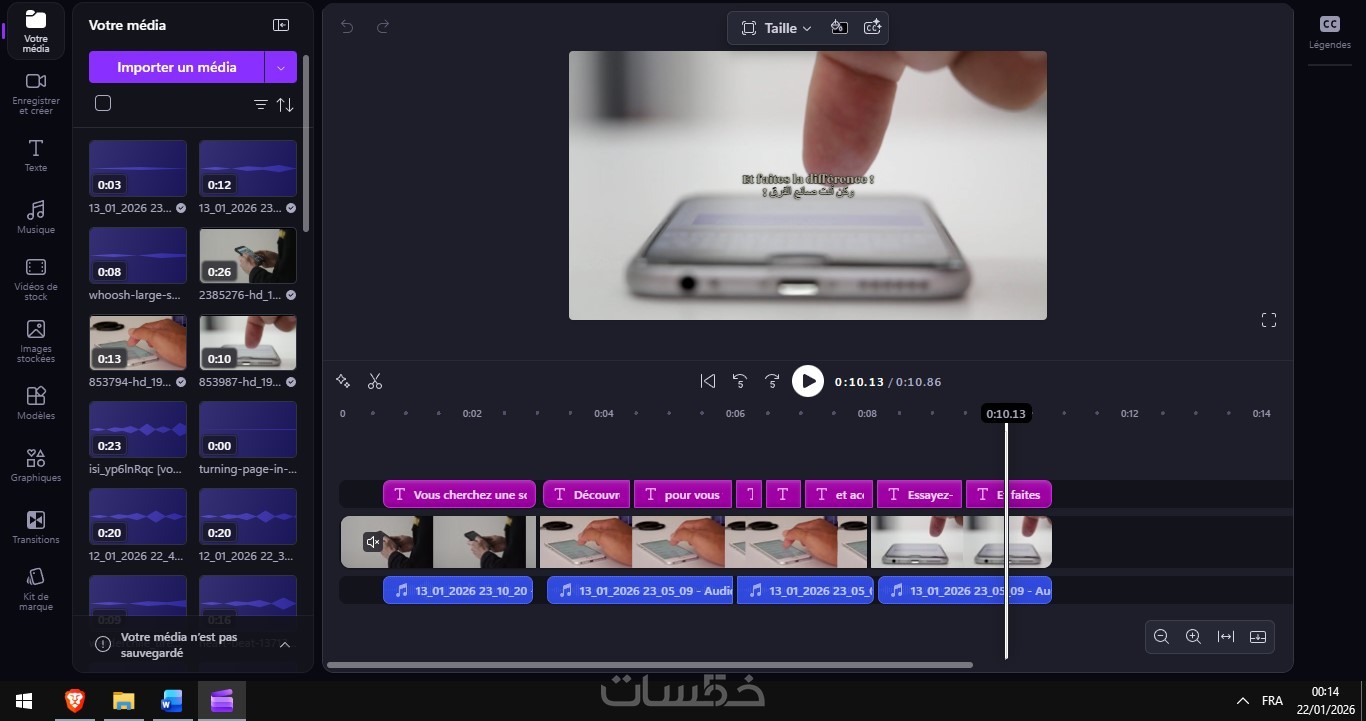Click the CC auto captions toolbar icon
The width and height of the screenshot is (1366, 721).
click(x=872, y=28)
